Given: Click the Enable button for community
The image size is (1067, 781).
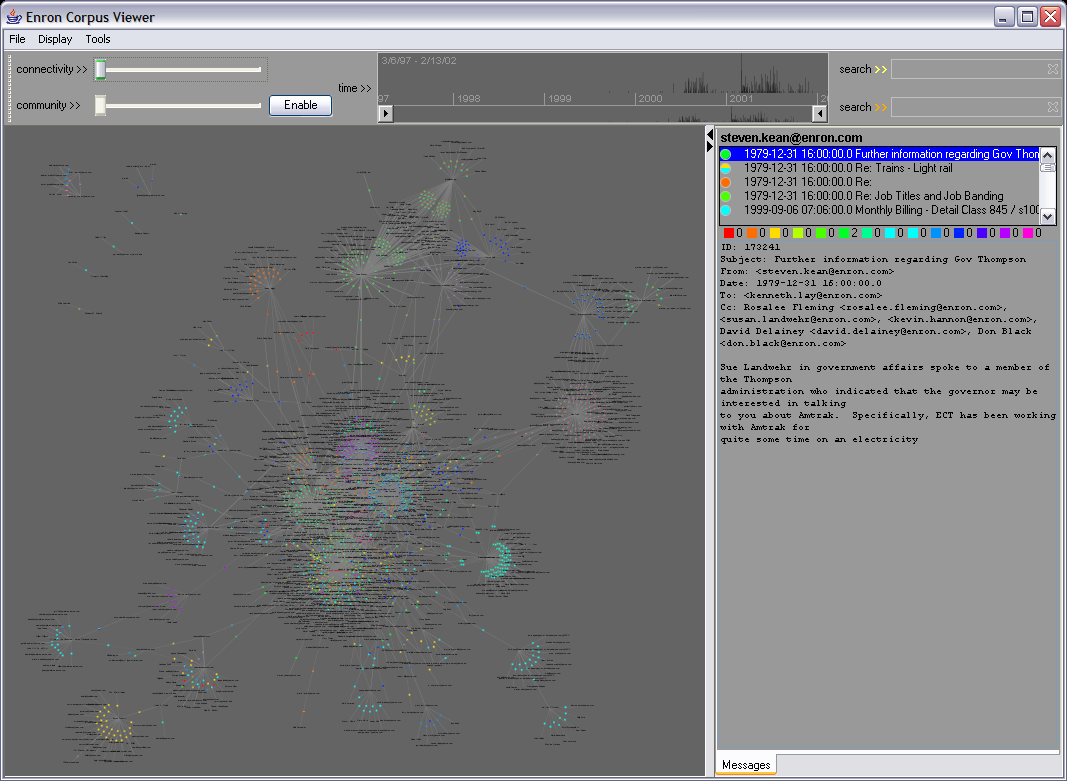Looking at the screenshot, I should click(x=301, y=105).
